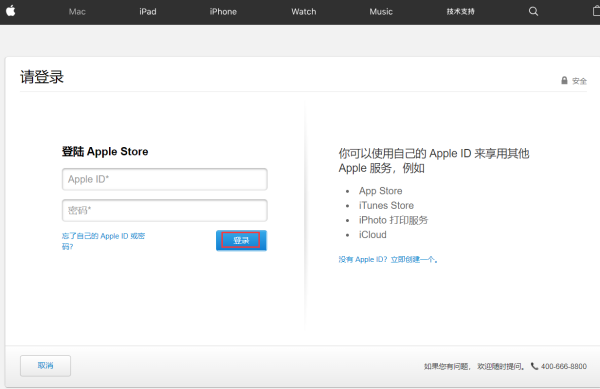
Task: Open the 技术支持 menu
Action: coord(460,12)
